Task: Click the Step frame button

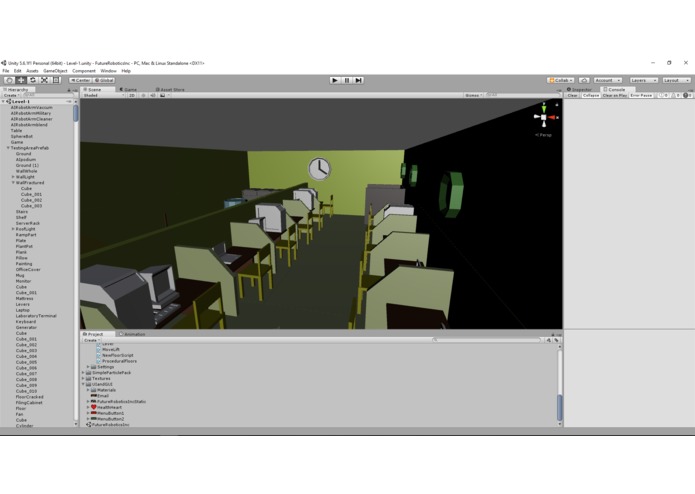Action: (x=359, y=80)
